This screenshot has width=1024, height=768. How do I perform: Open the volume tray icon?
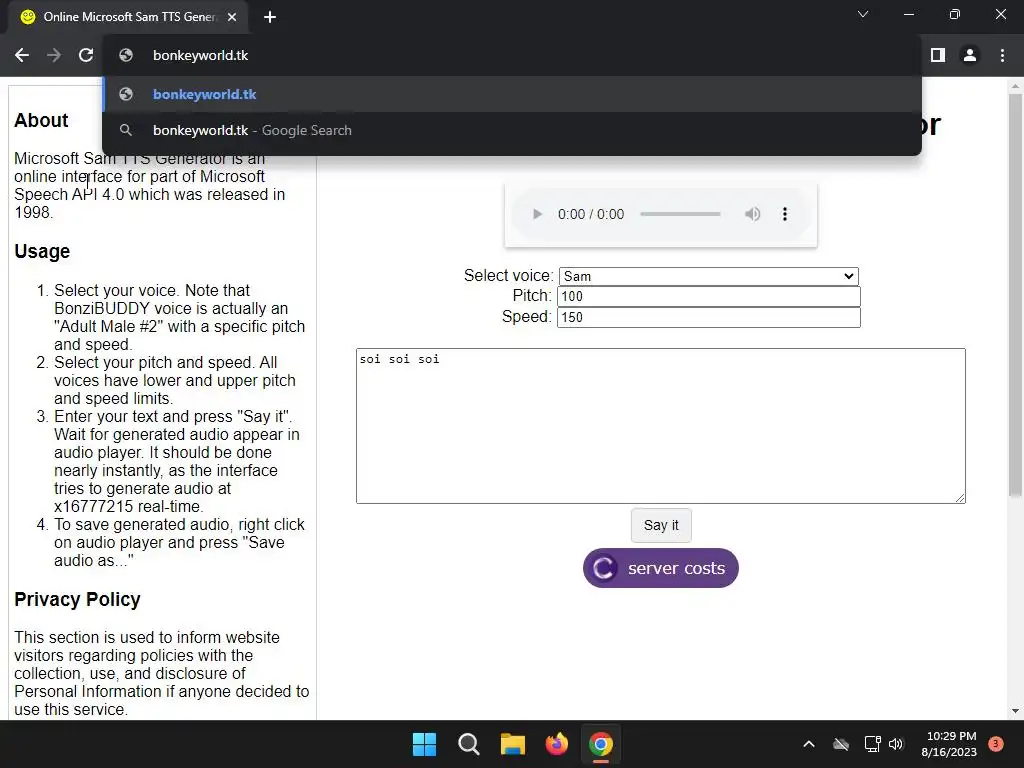[x=896, y=744]
